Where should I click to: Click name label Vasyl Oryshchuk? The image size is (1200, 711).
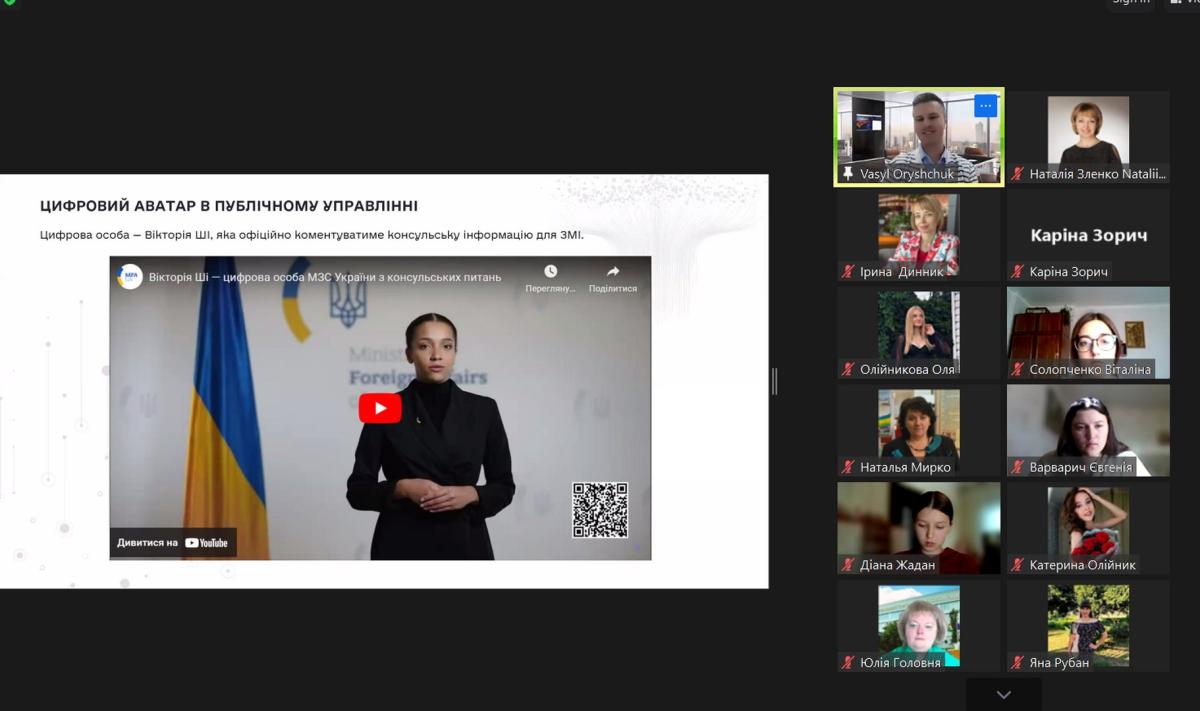907,174
